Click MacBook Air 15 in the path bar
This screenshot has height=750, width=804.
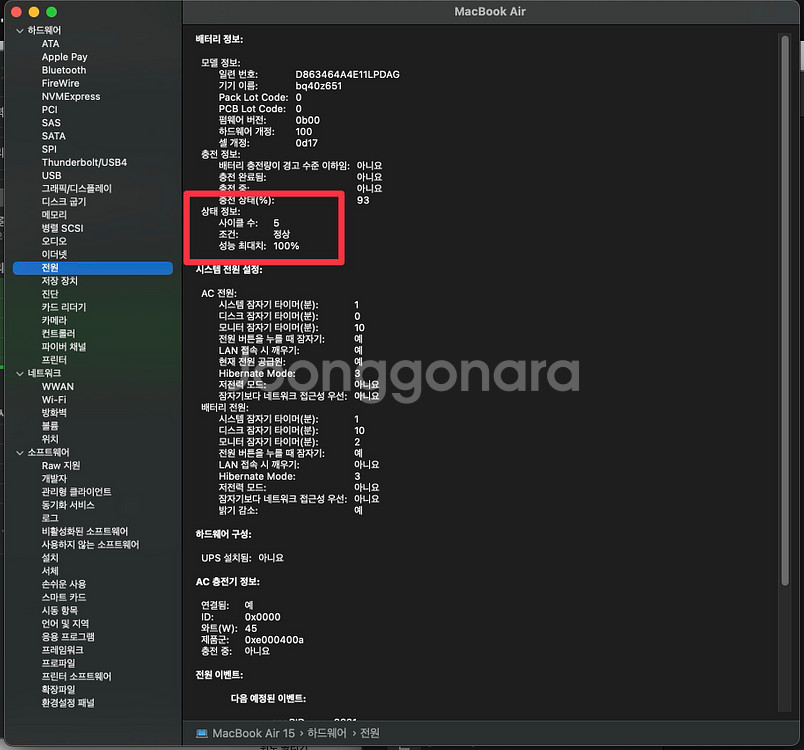[x=254, y=733]
